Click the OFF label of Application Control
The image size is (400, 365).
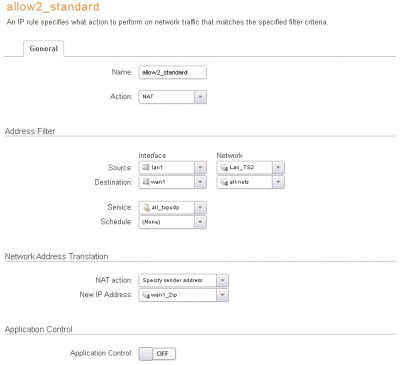[x=162, y=354]
